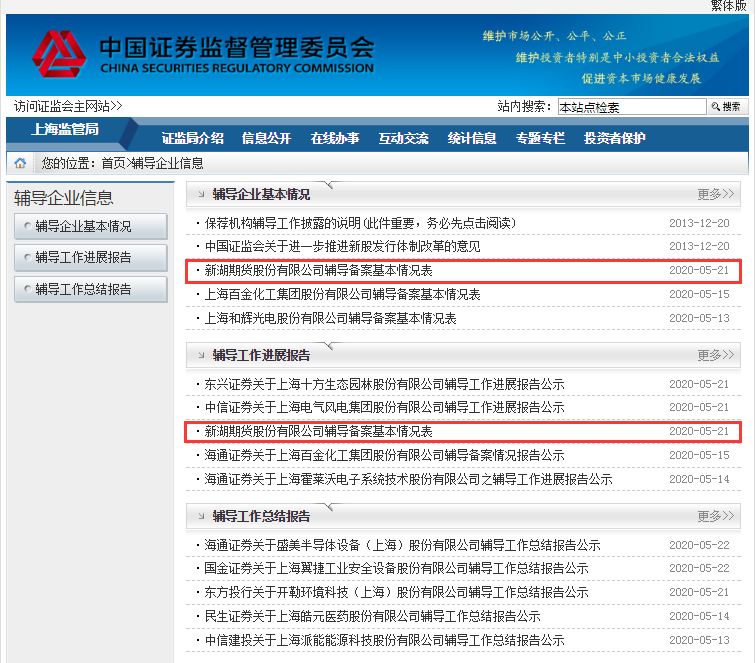Open 访问证监会主网站>> link
This screenshot has height=663, width=755.
(x=68, y=106)
